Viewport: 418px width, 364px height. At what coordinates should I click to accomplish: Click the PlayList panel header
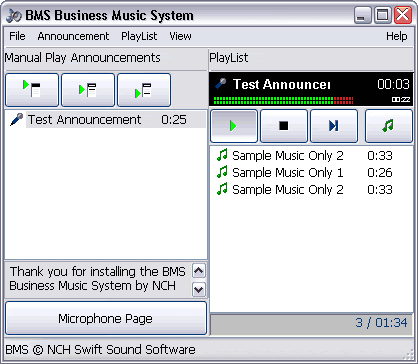[x=229, y=58]
